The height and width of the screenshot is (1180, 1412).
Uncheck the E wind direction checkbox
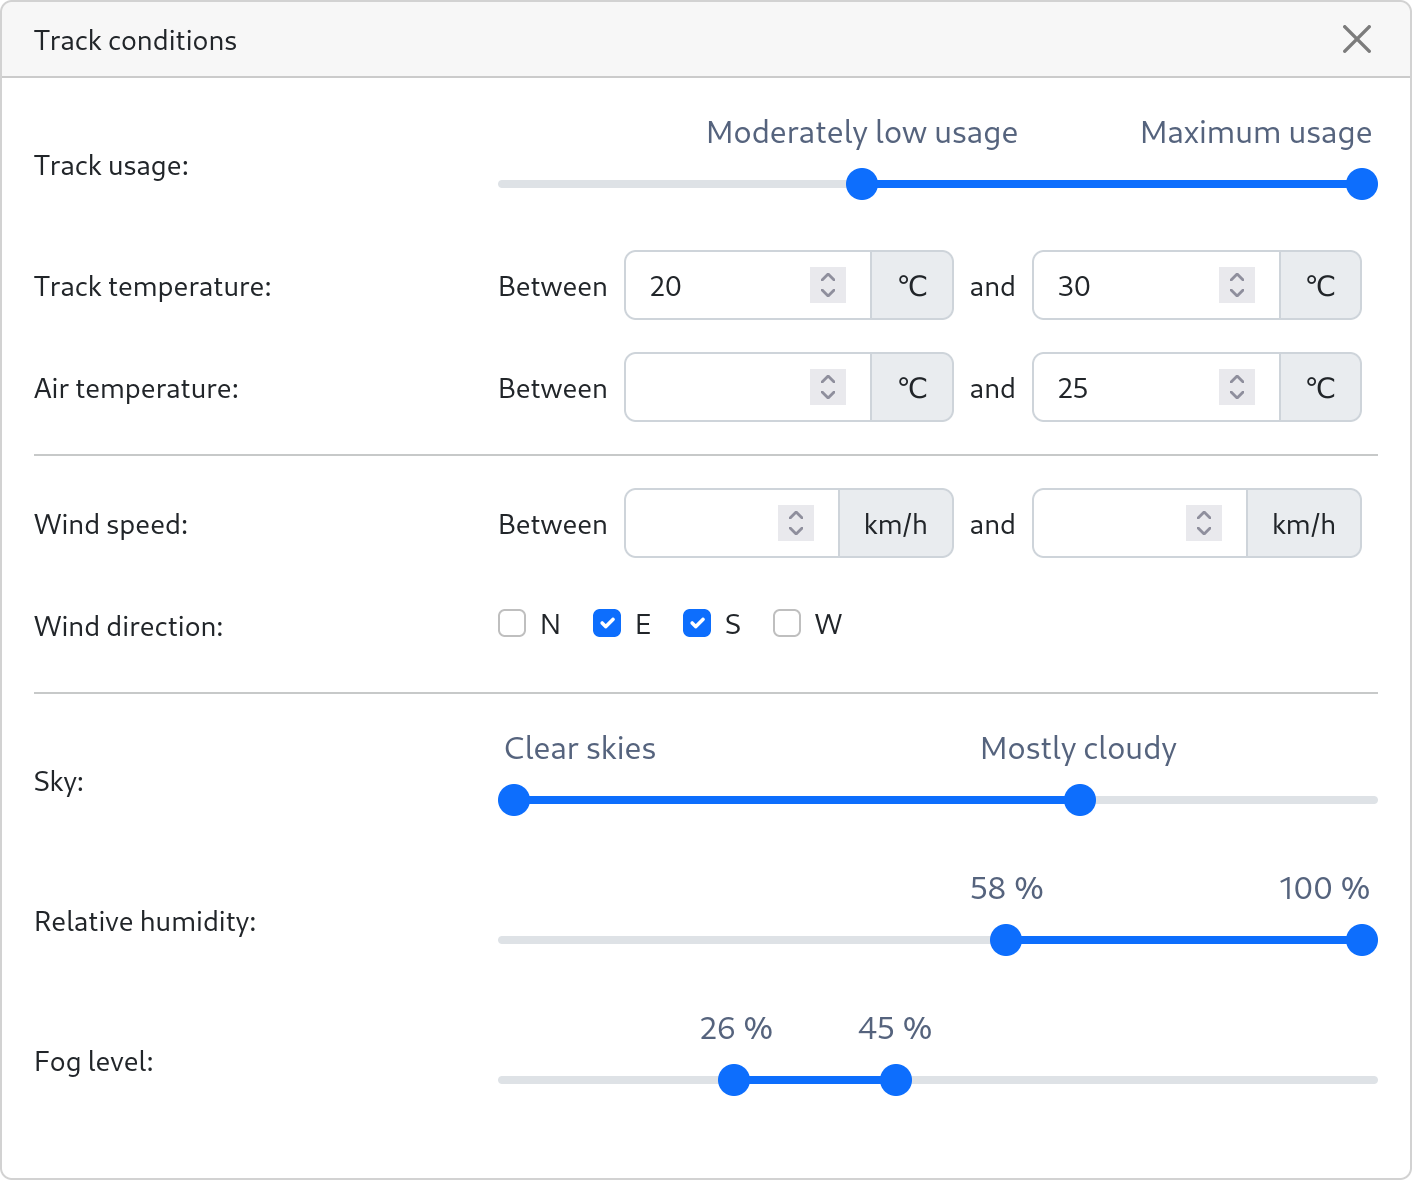[x=607, y=624]
